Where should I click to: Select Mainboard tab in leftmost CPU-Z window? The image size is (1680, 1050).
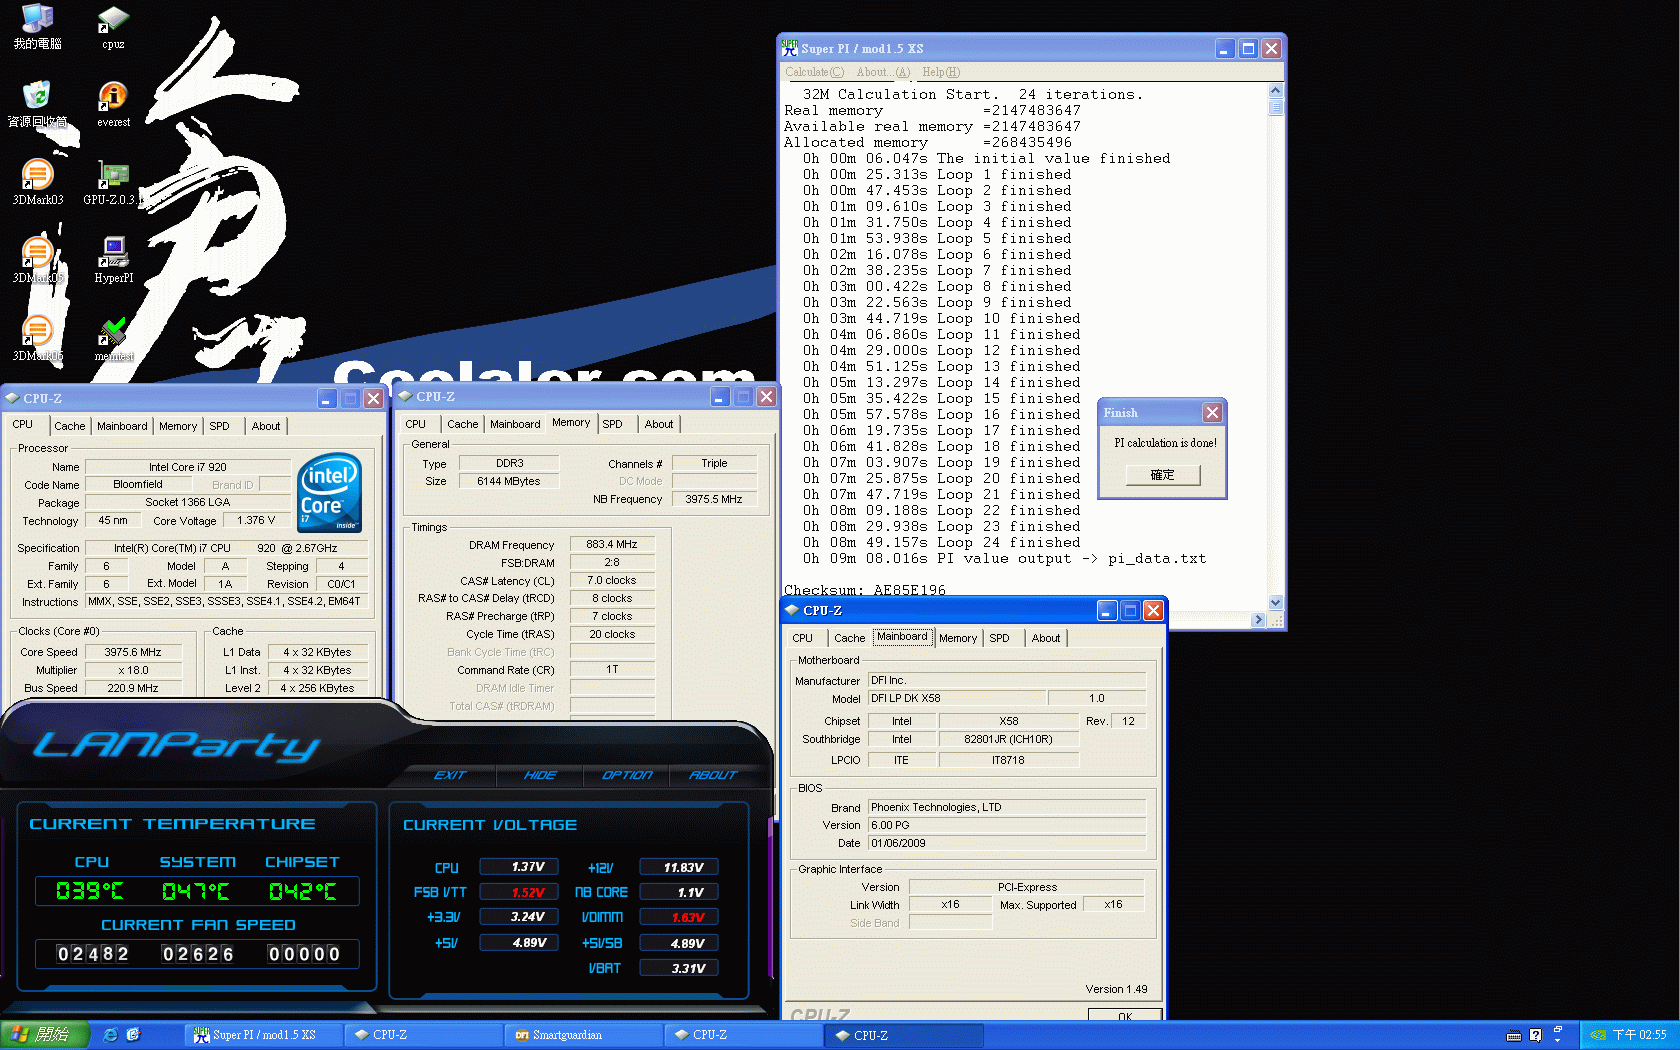(122, 426)
